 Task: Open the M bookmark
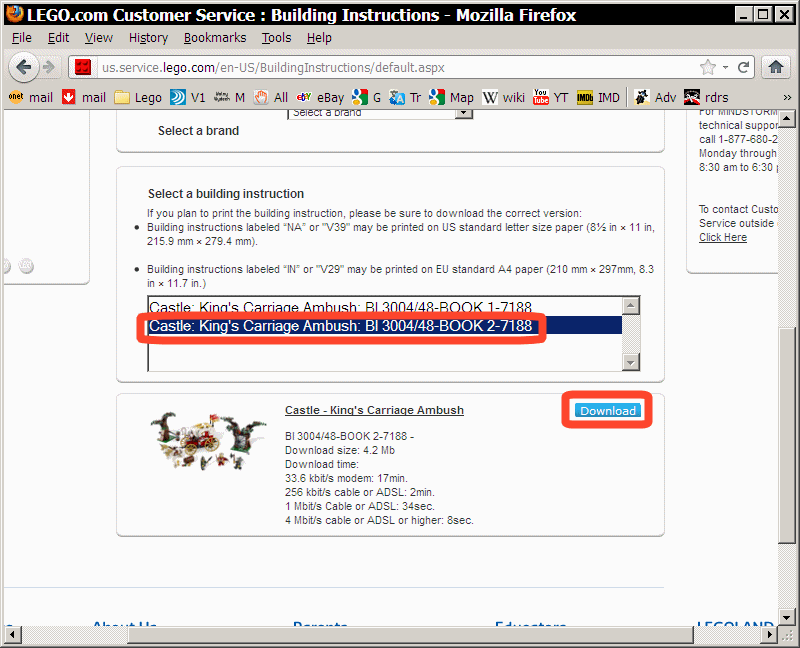click(229, 97)
